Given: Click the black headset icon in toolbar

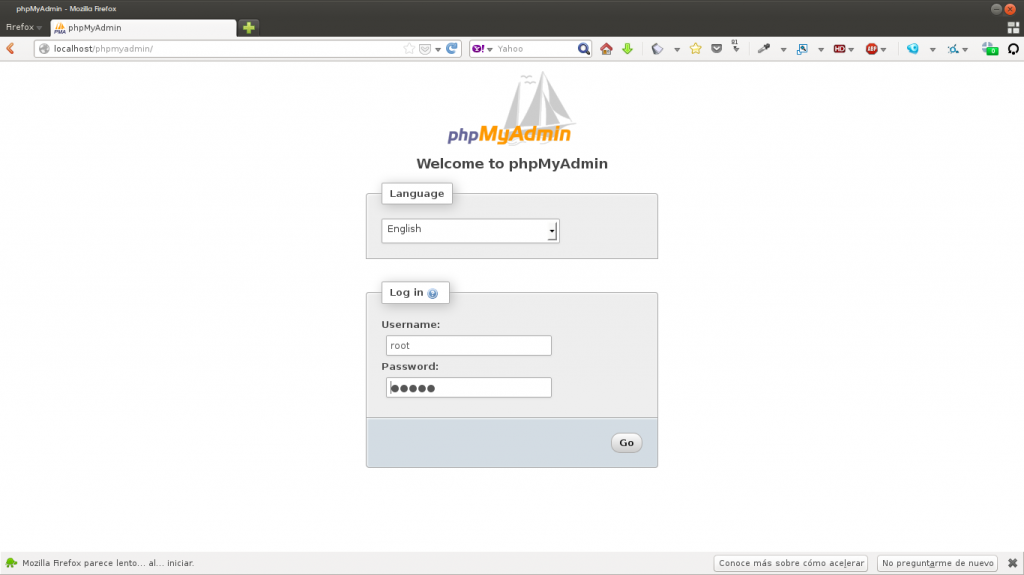Looking at the screenshot, I should click(x=1013, y=49).
